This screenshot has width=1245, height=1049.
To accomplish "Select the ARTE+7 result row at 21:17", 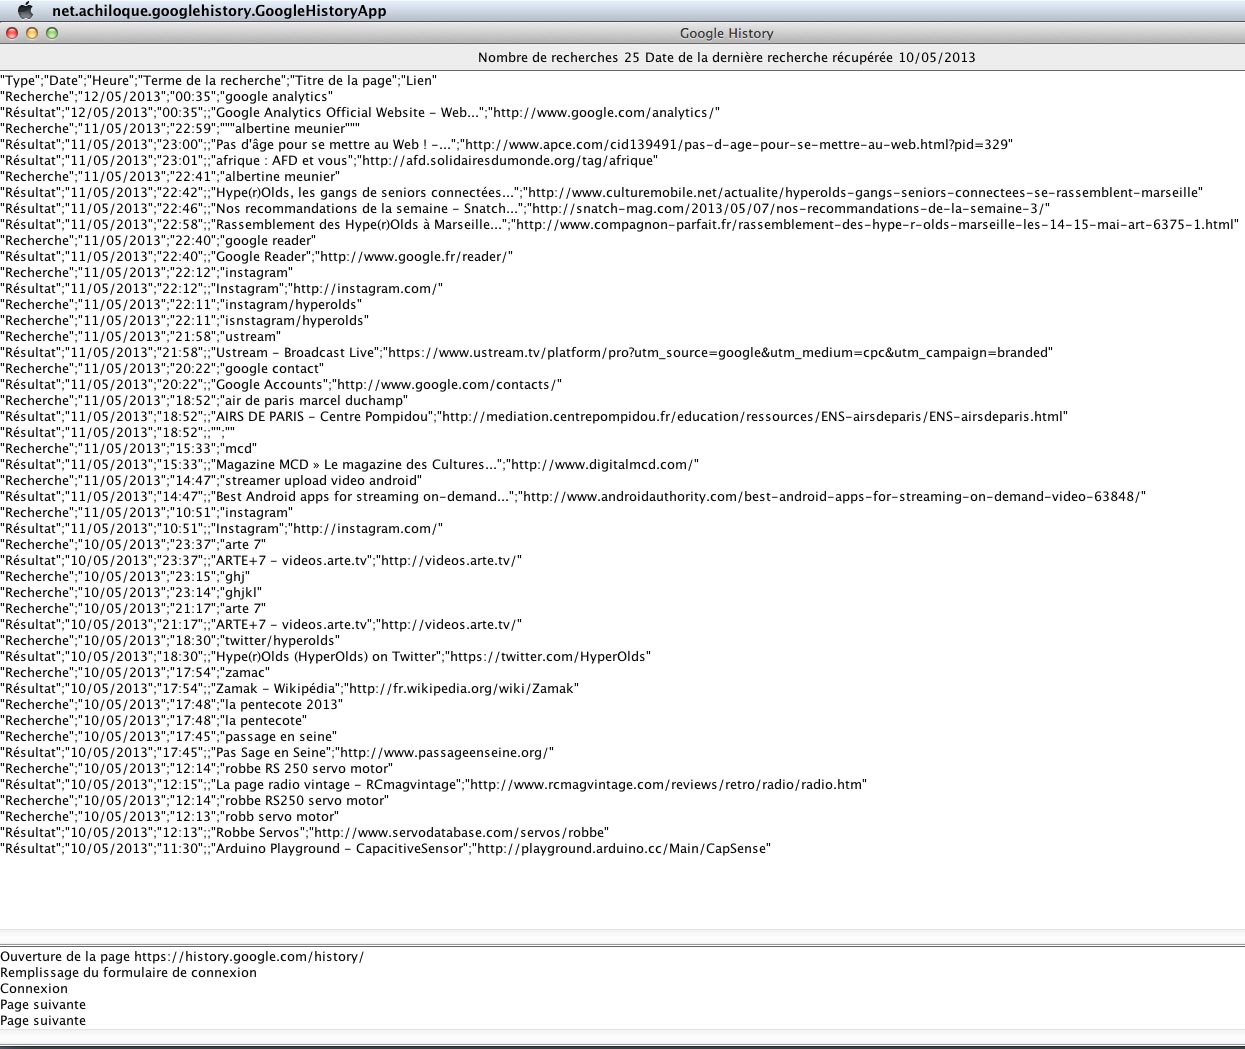I will (261, 625).
